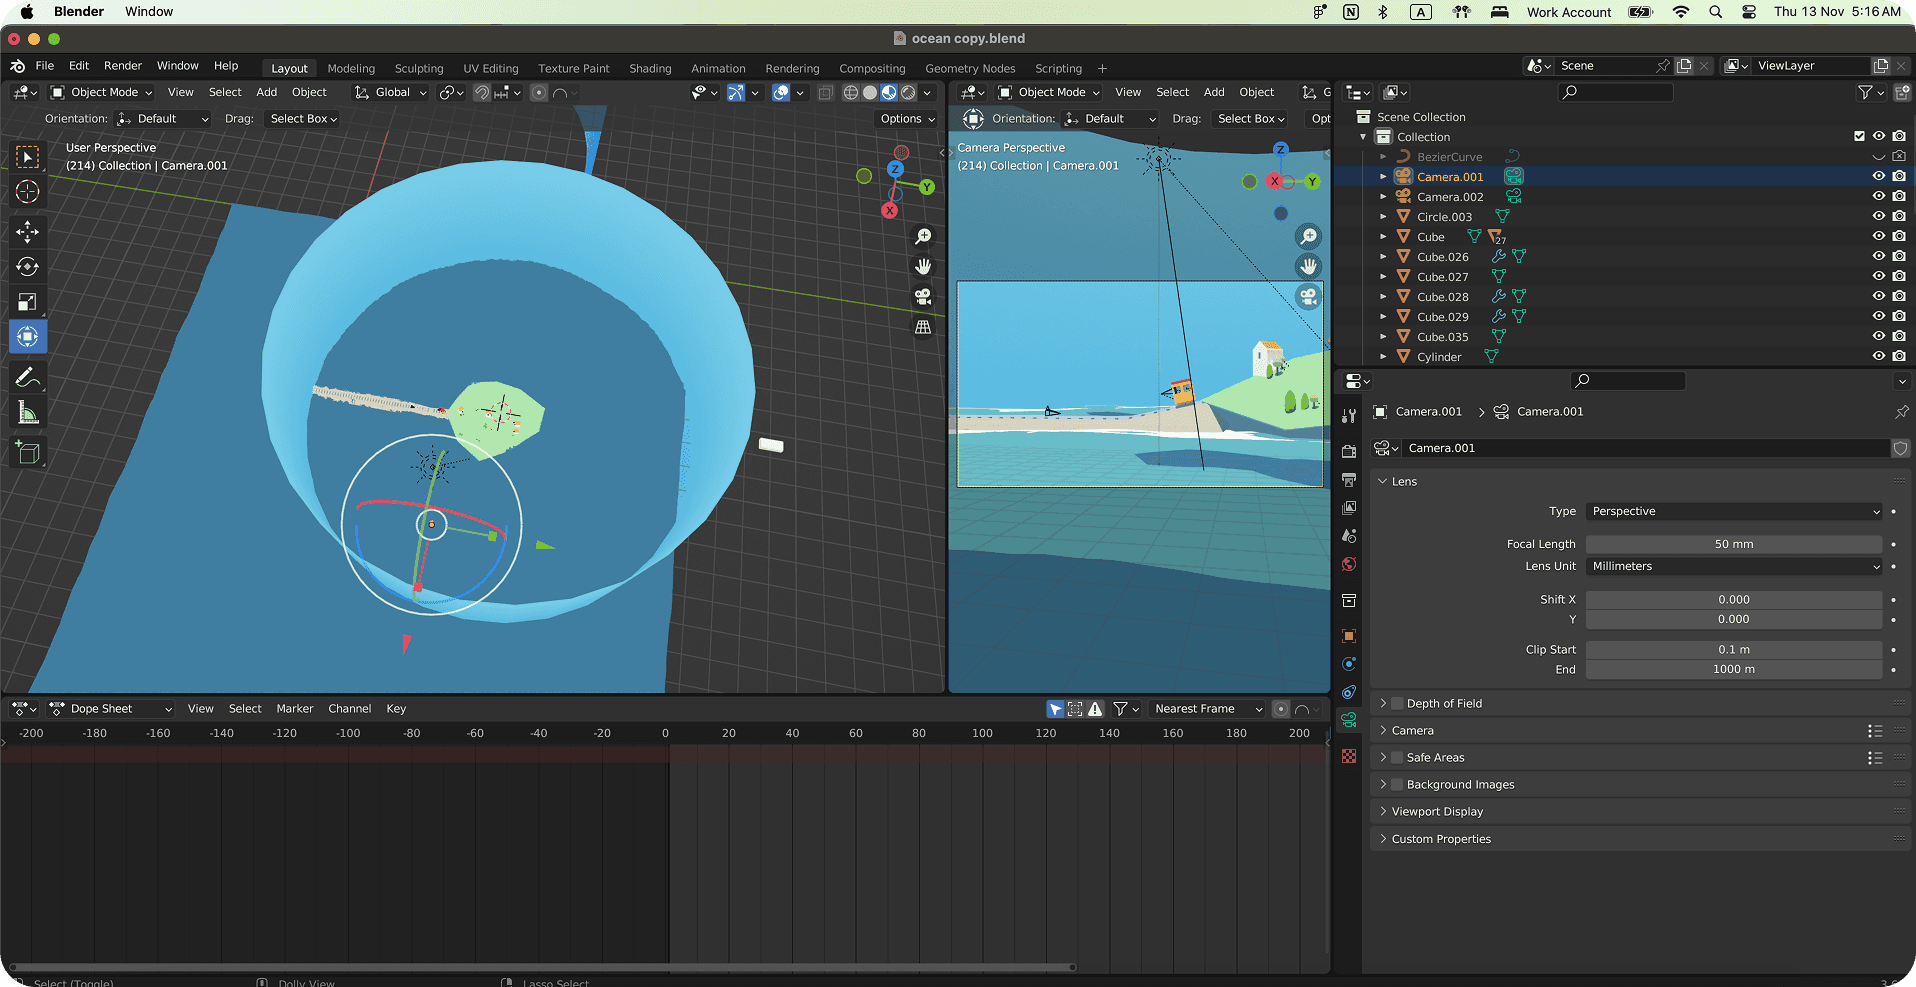Select the 3D Cursor tool
1916x987 pixels.
click(27, 192)
